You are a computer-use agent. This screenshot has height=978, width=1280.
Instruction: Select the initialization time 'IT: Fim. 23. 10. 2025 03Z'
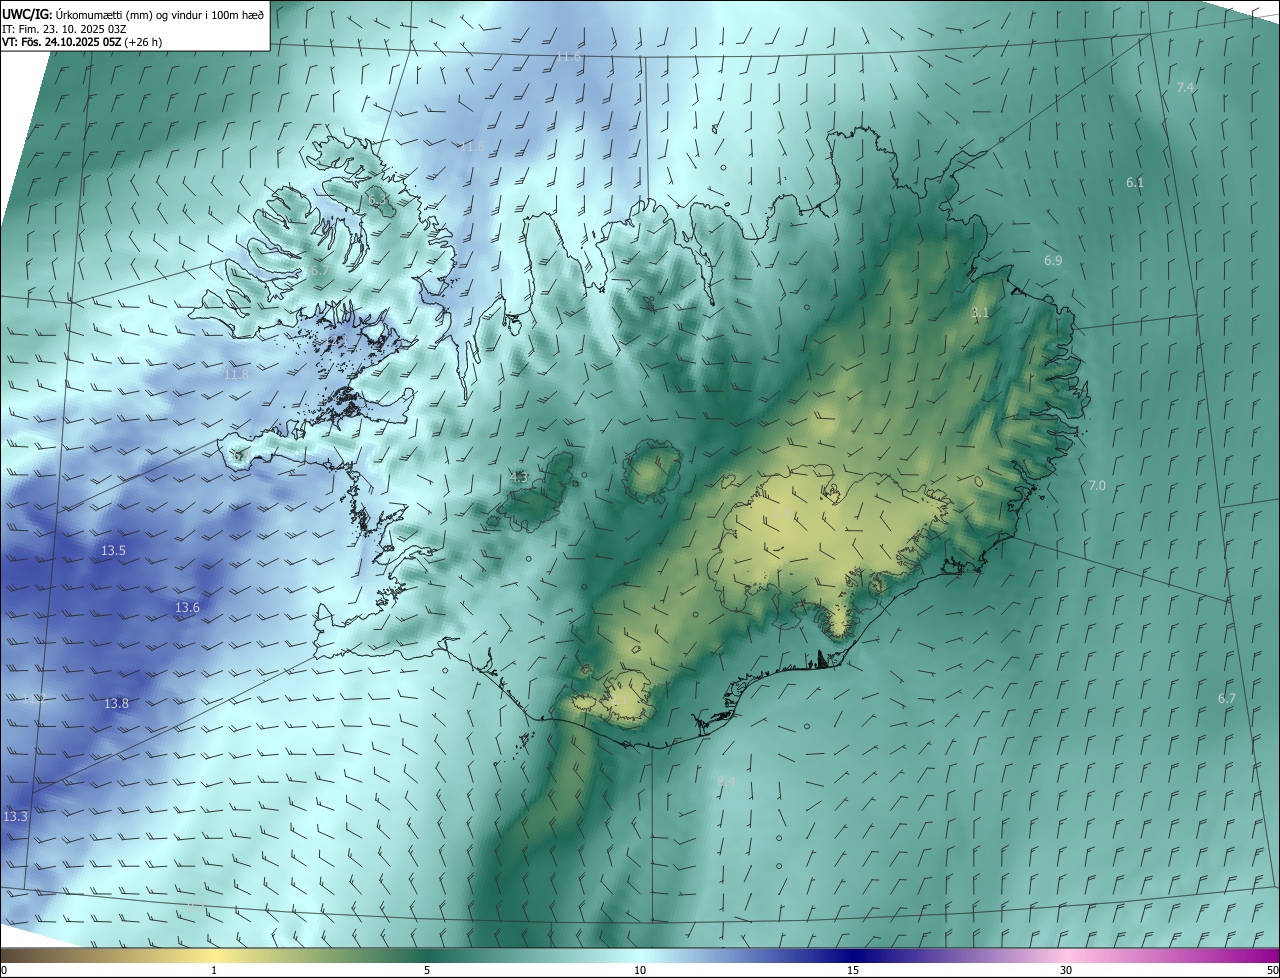pyautogui.click(x=64, y=29)
